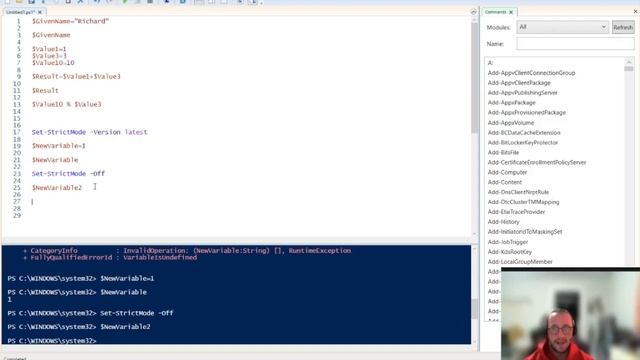Click the $Value10 % $Value3 line
Image resolution: width=640 pixels, height=360 pixels.
coord(67,104)
